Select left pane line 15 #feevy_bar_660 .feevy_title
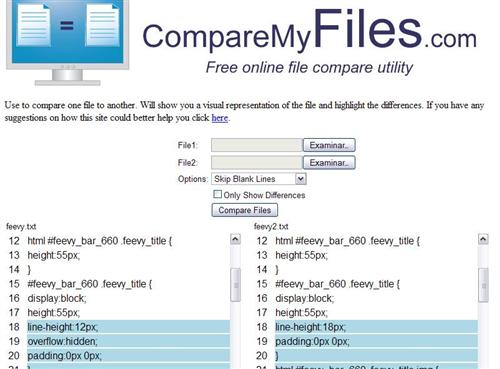The height and width of the screenshot is (369, 500). pos(90,284)
